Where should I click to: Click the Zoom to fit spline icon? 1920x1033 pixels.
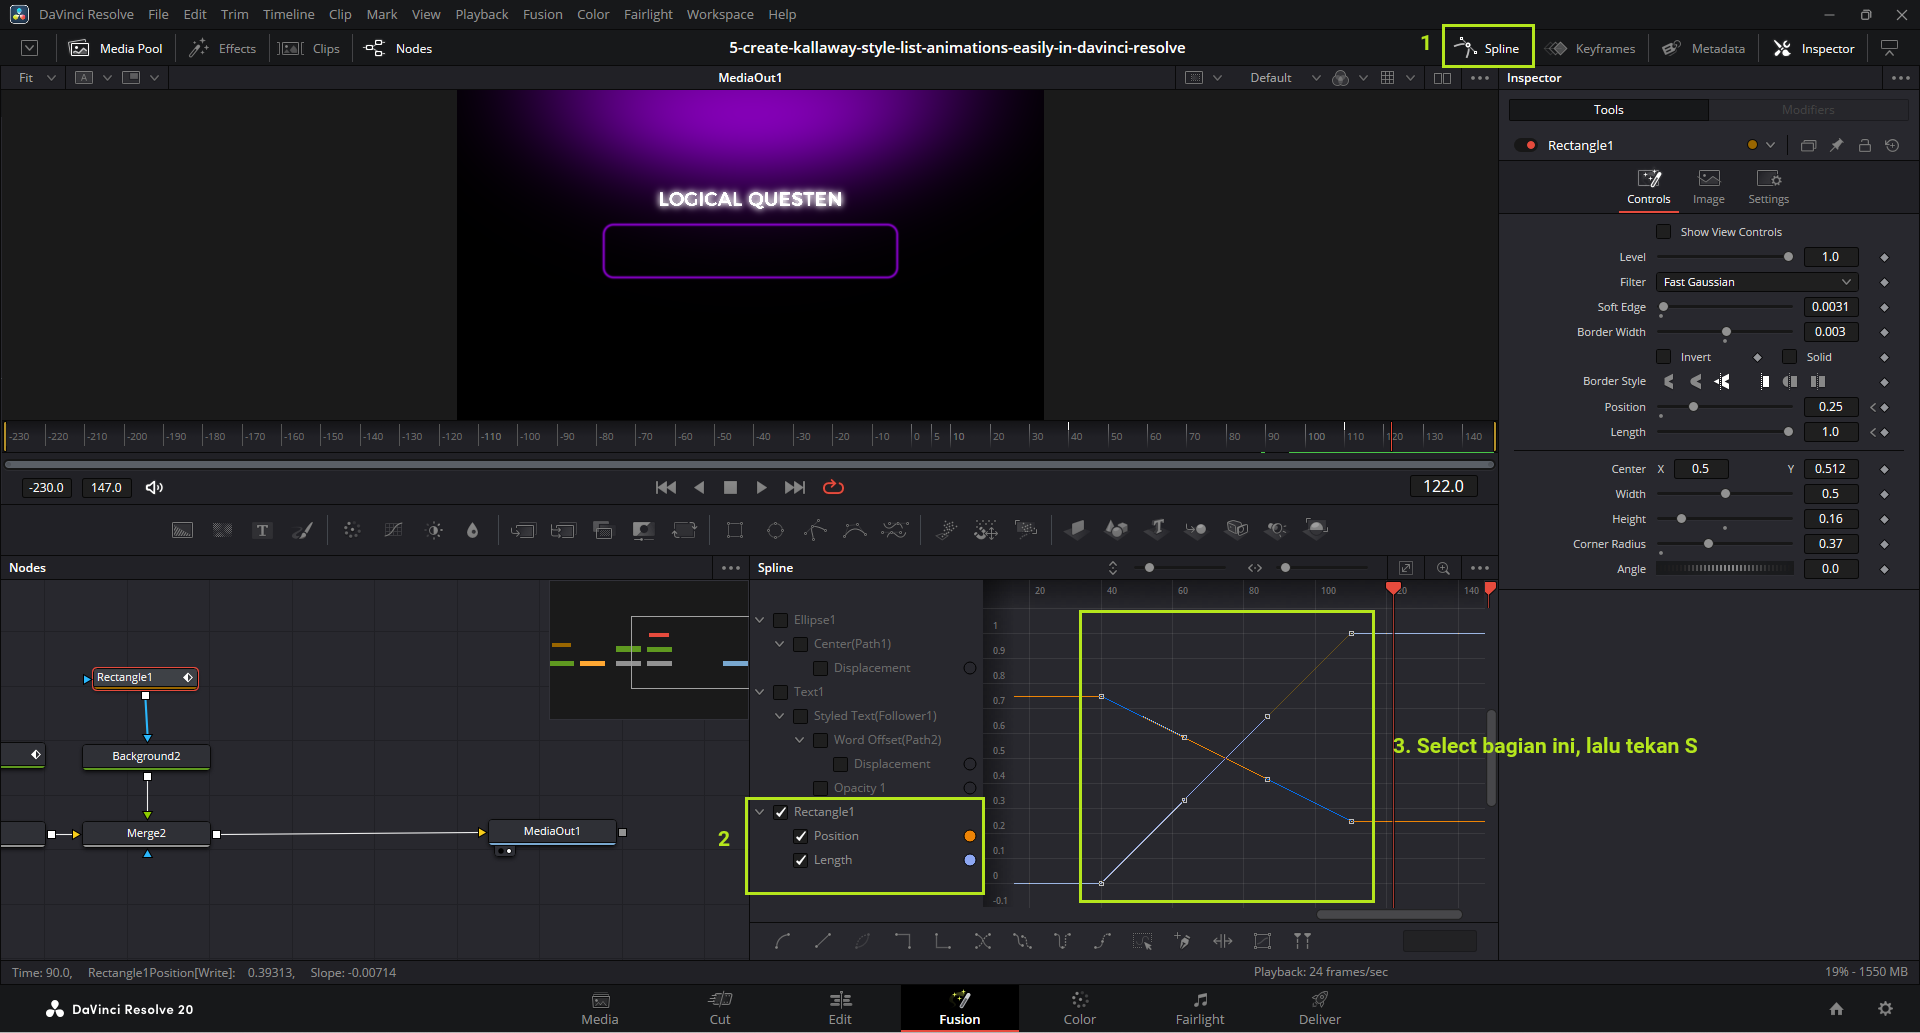tap(1405, 568)
